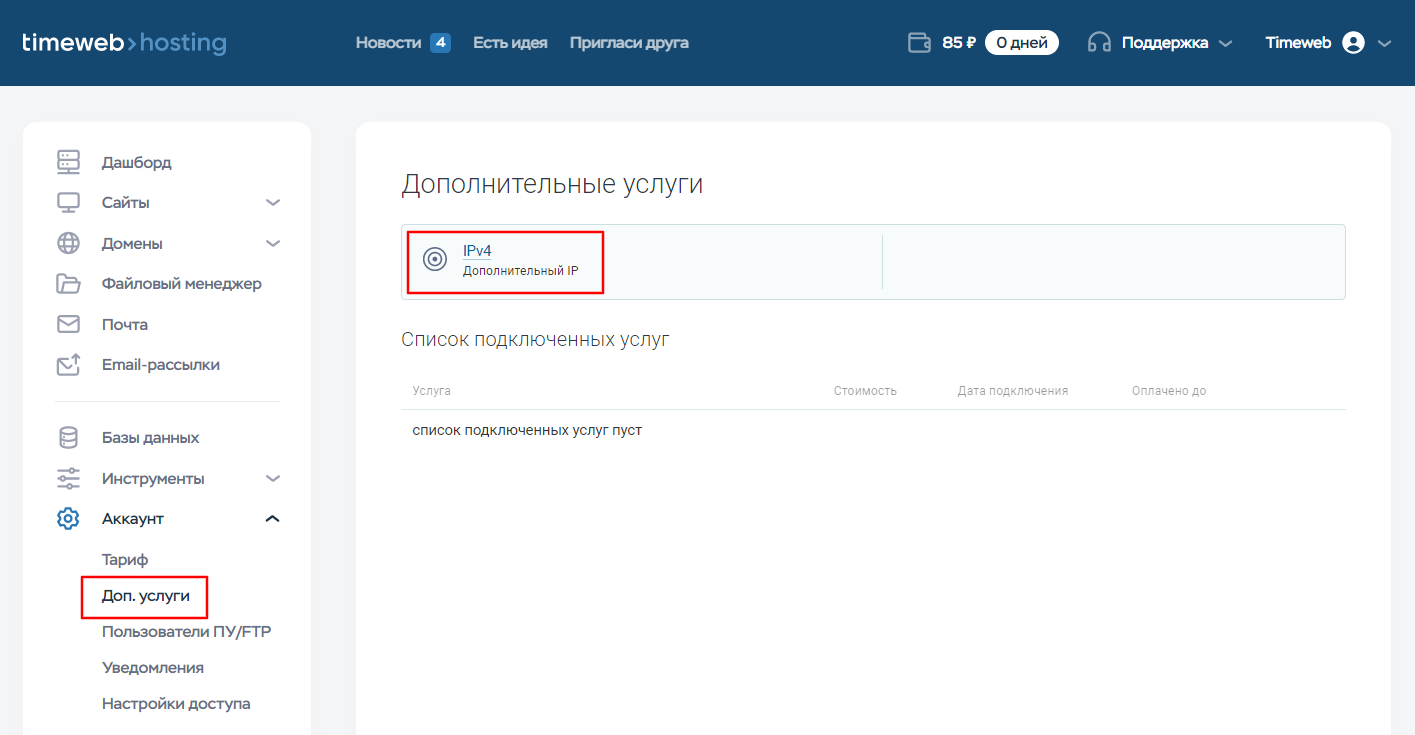
Task: Click the timeweb hosting logo
Action: tap(125, 43)
